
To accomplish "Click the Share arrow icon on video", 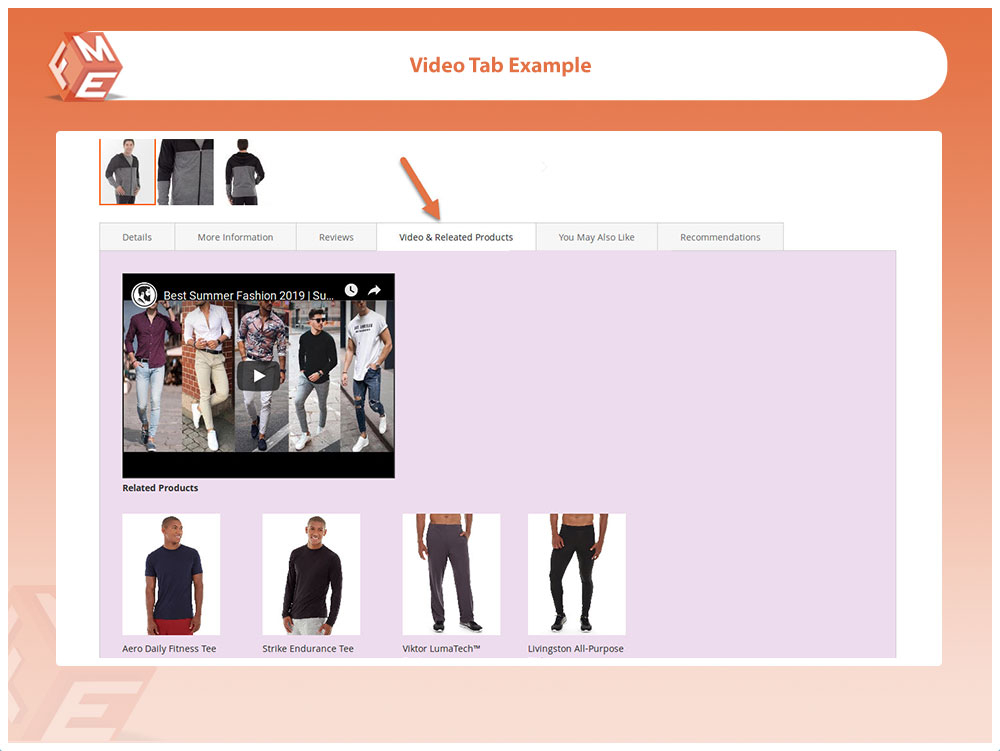I will [375, 290].
